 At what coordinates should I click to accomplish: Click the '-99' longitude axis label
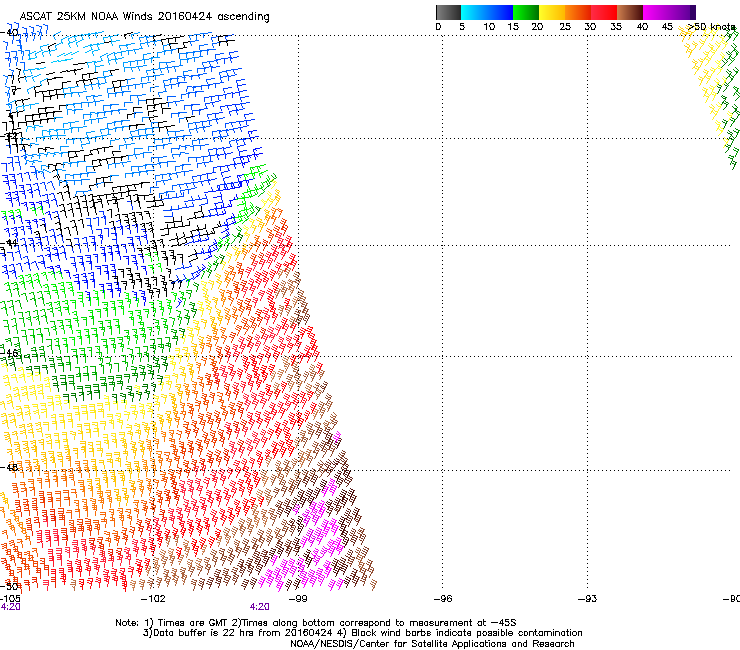298,599
